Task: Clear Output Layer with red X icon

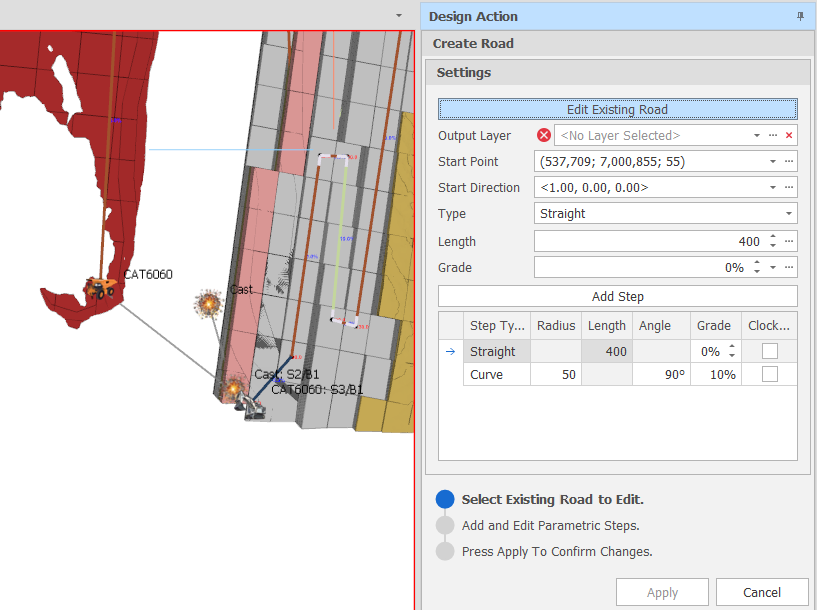Action: click(789, 136)
